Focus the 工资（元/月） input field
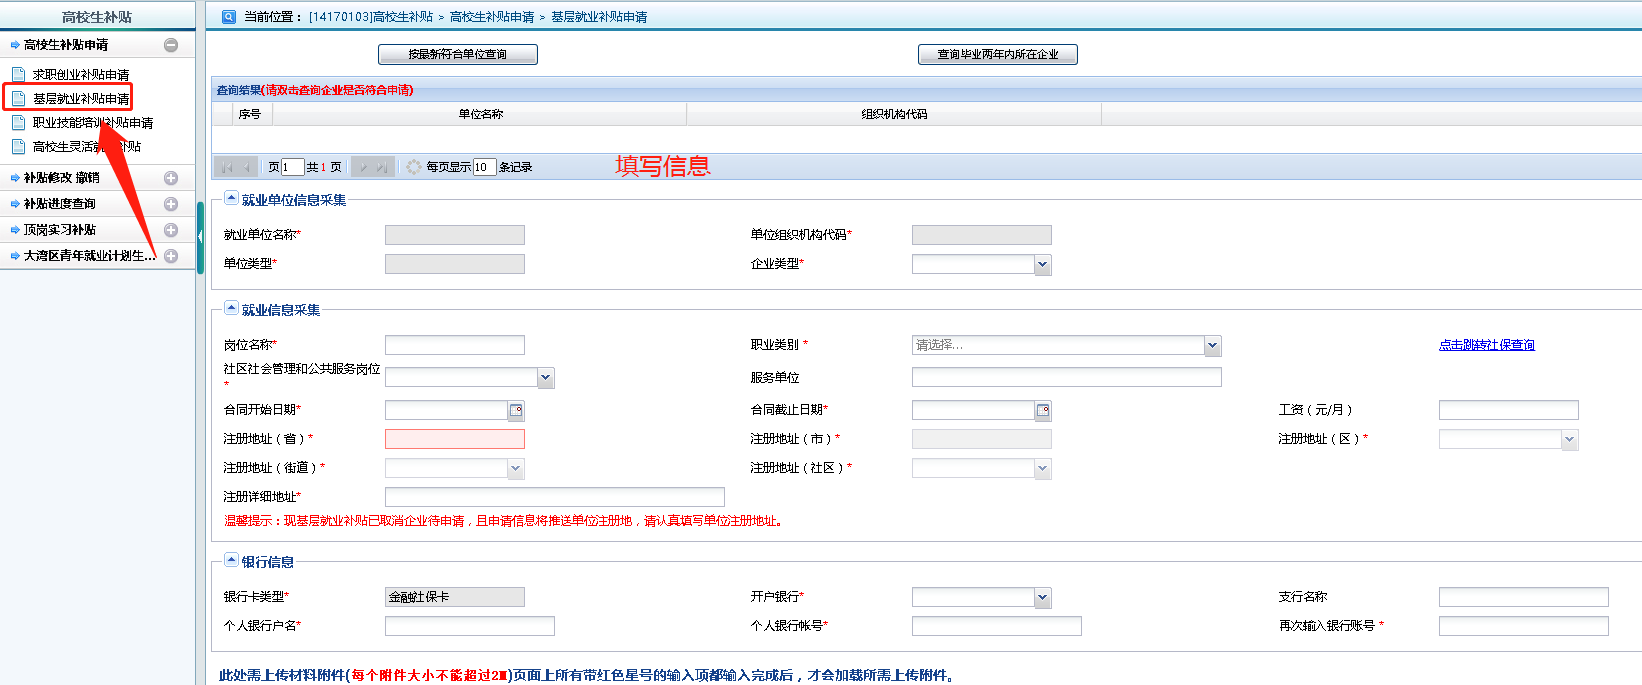The image size is (1642, 685). tap(1509, 410)
